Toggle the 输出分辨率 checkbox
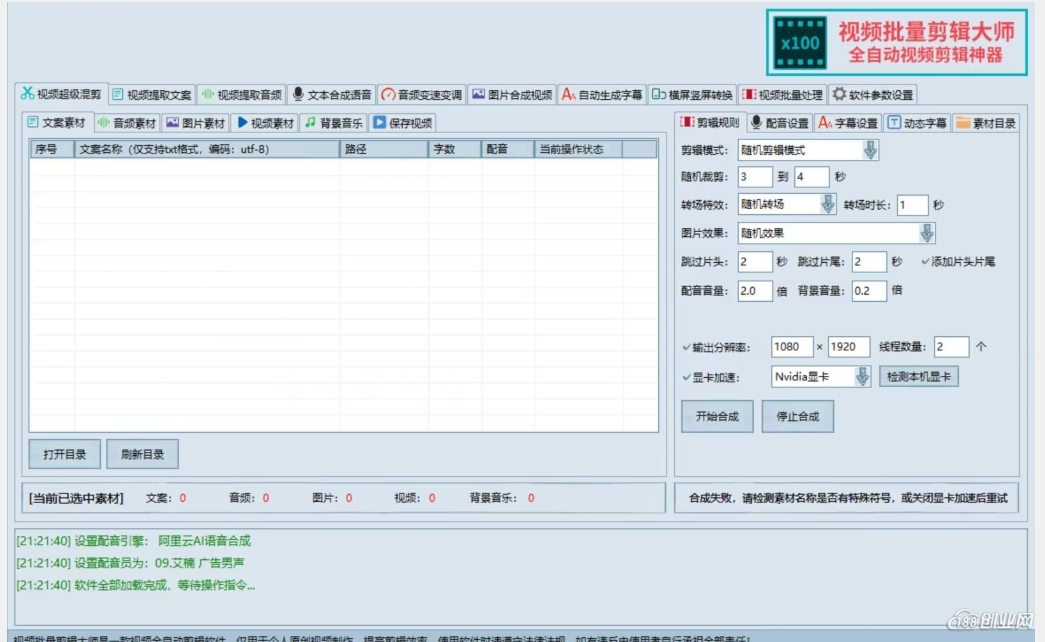Image resolution: width=1045 pixels, height=642 pixels. click(x=686, y=347)
